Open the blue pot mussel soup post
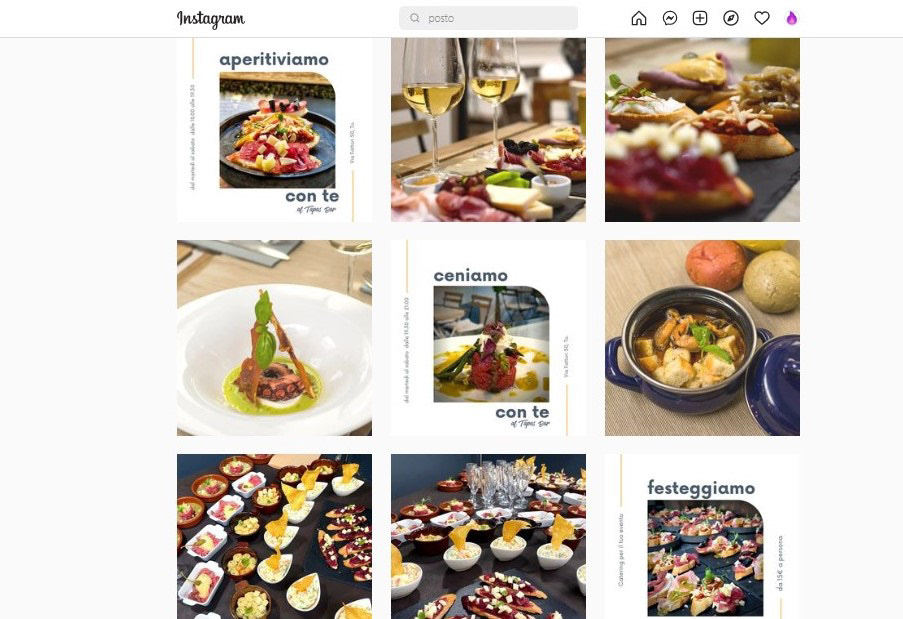 [x=702, y=338]
